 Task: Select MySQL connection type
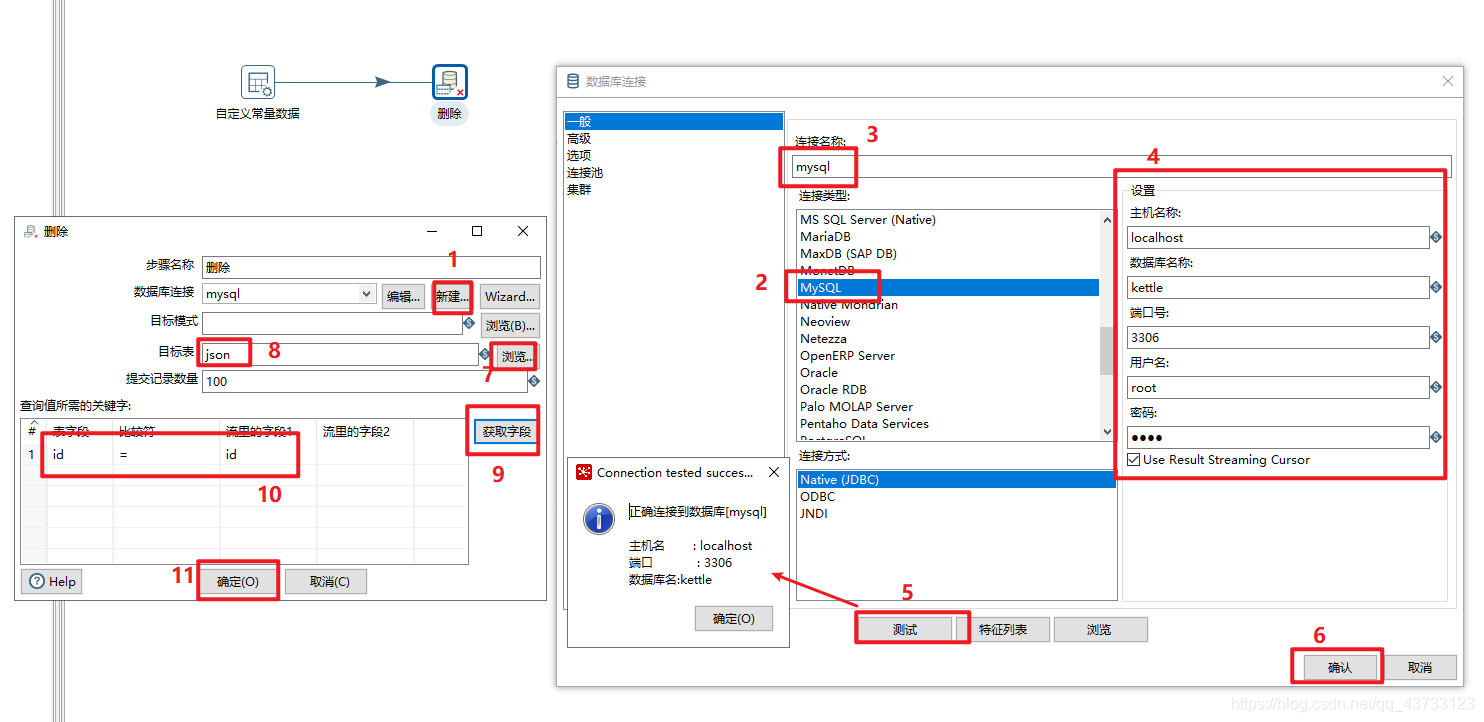pos(948,287)
